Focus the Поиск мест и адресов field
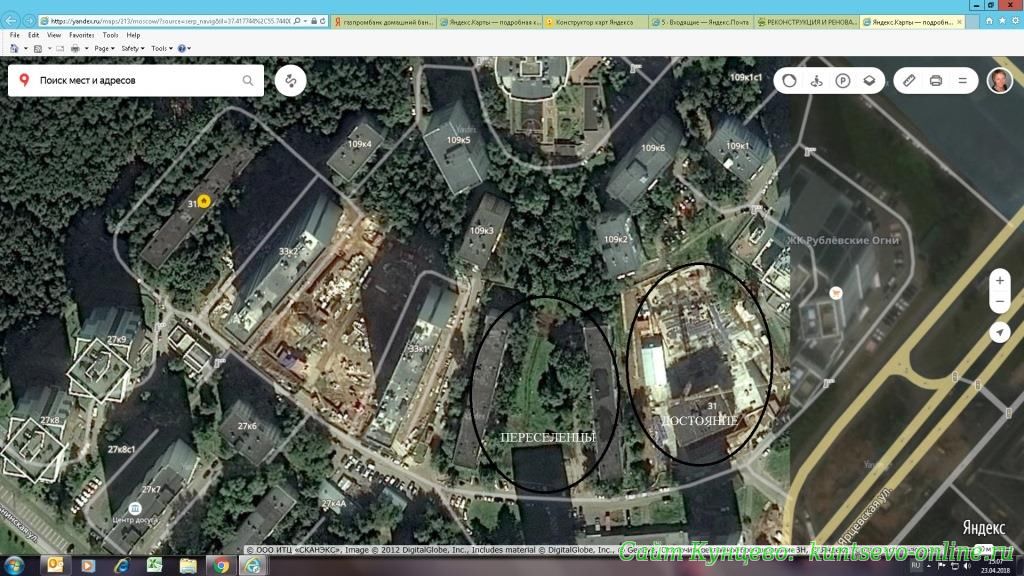Image resolution: width=1024 pixels, height=576 pixels. [136, 80]
